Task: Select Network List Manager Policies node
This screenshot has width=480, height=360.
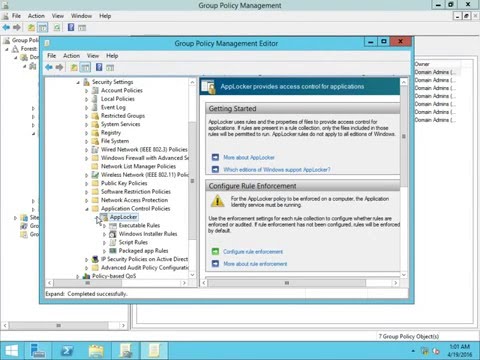Action: (138, 166)
